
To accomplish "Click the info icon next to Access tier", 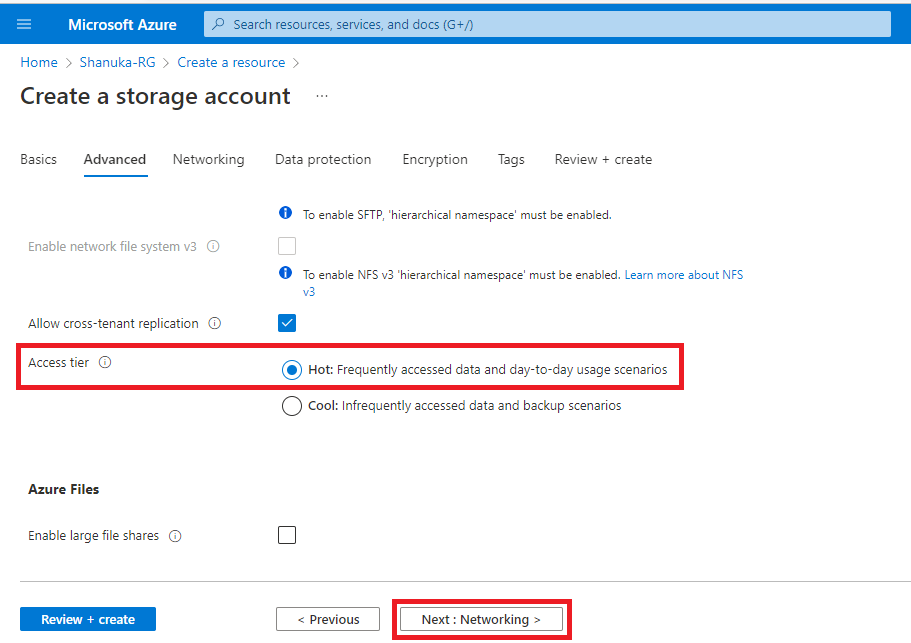I will tap(105, 362).
